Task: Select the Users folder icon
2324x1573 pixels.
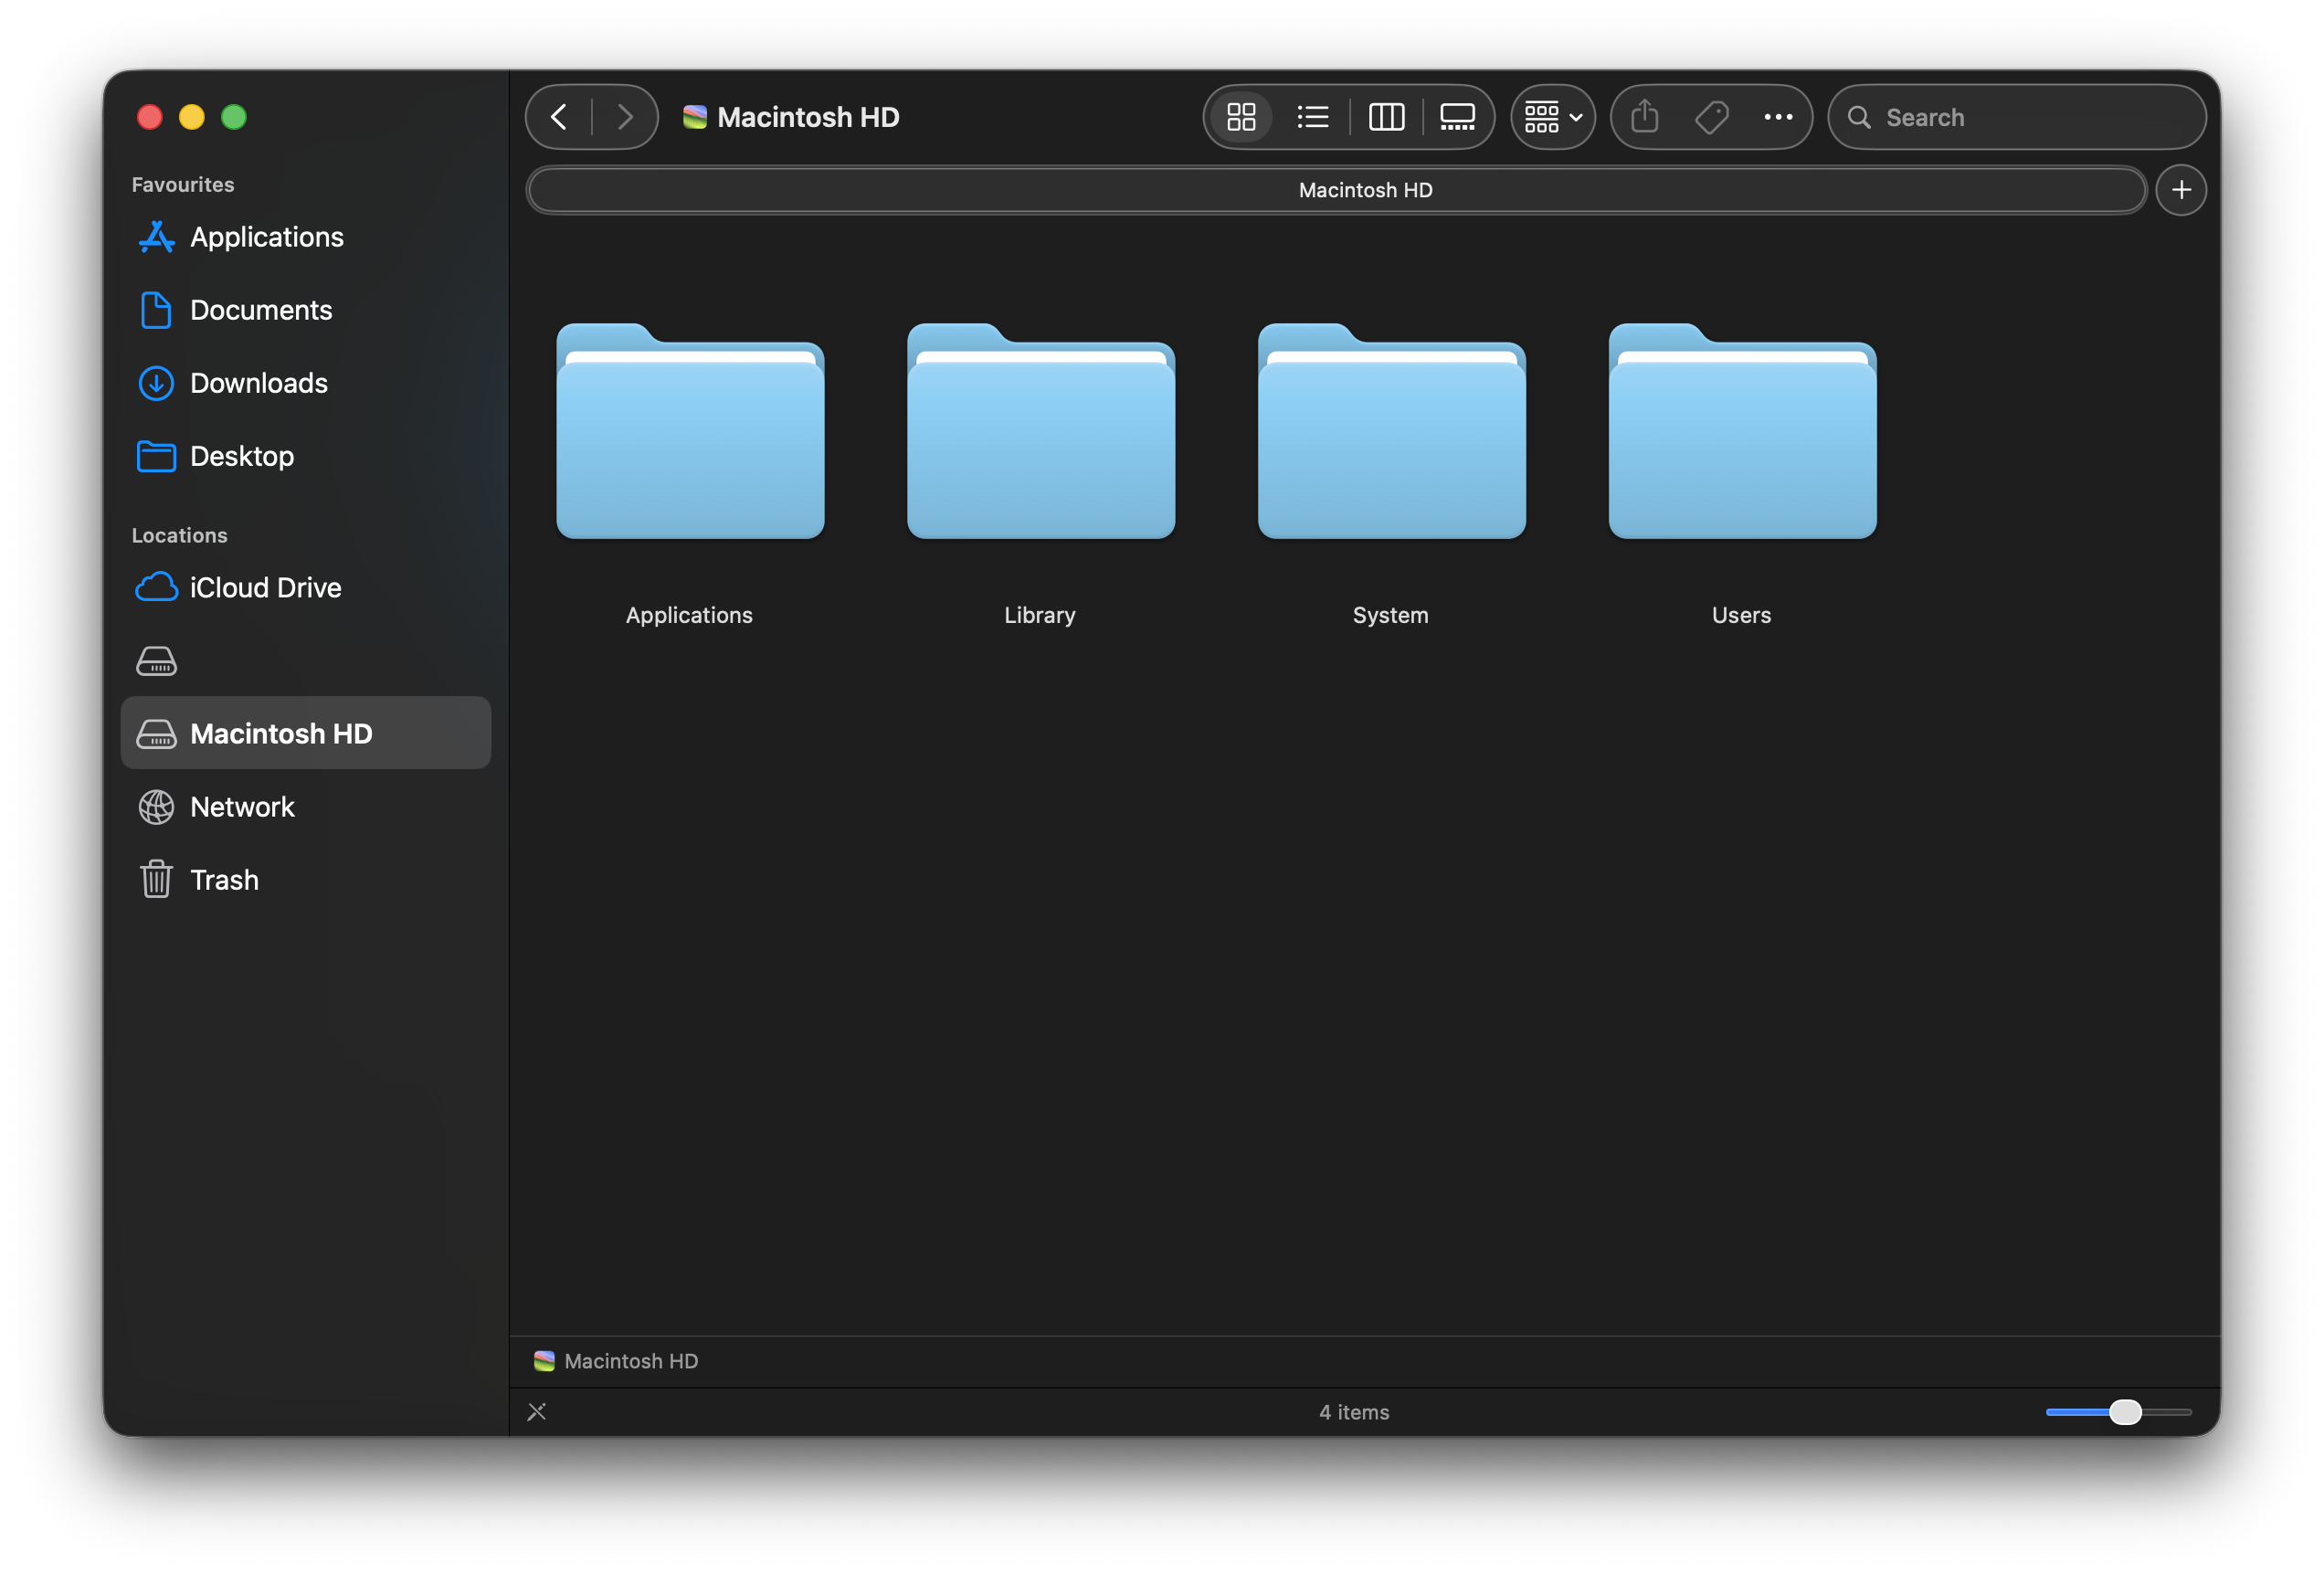Action: 1743,431
